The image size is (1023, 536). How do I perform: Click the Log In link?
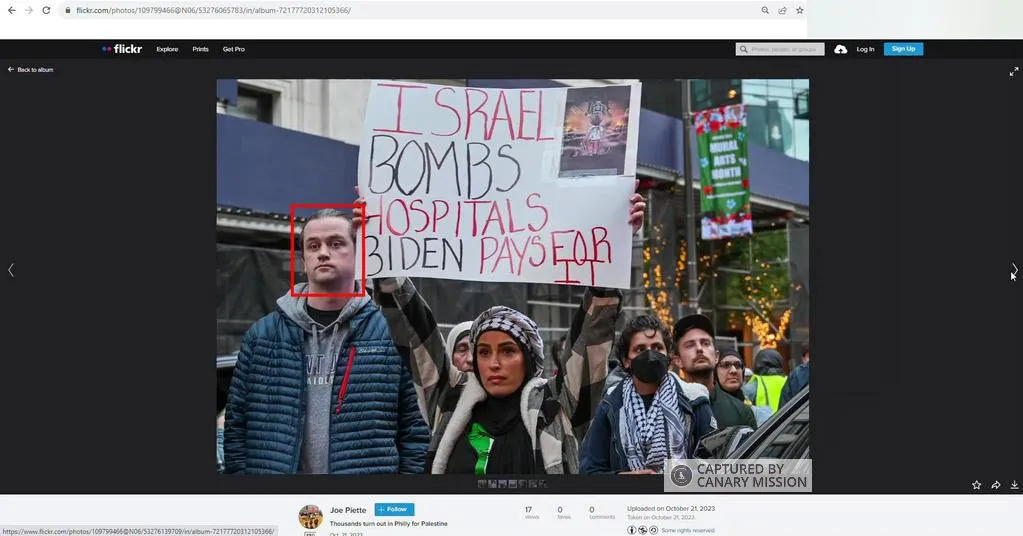pos(865,49)
